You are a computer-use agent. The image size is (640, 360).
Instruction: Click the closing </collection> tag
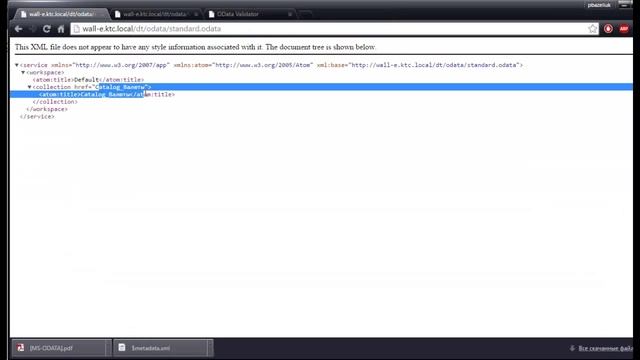55,102
